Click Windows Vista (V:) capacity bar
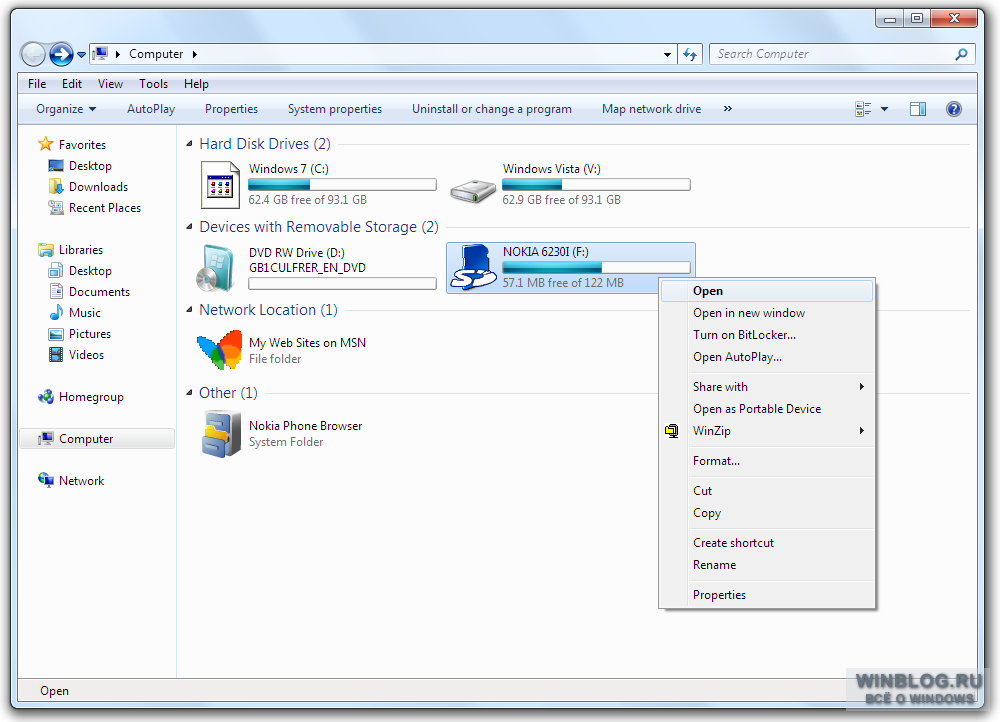Image resolution: width=1000 pixels, height=722 pixels. click(596, 185)
